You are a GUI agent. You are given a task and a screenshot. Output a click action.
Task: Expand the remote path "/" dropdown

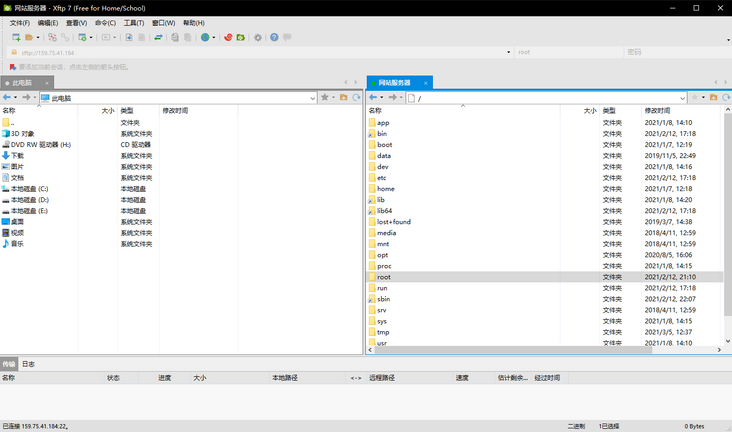click(x=682, y=98)
